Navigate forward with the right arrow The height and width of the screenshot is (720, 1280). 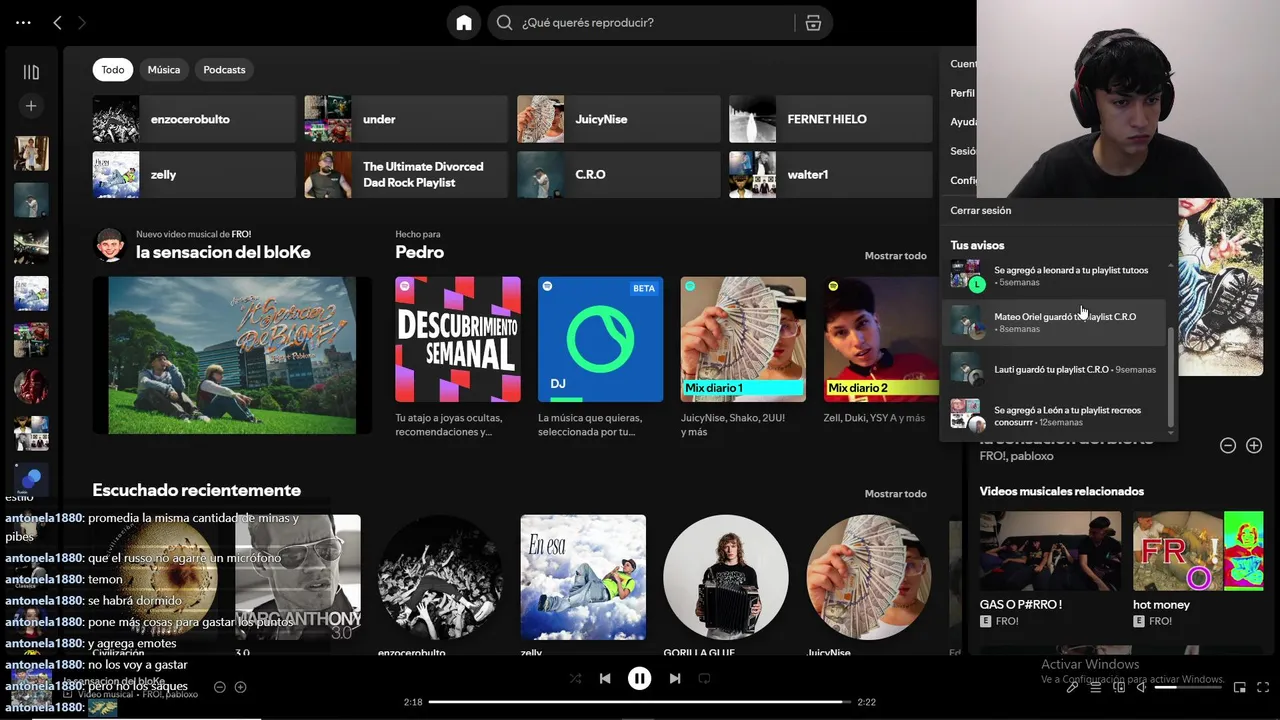(x=82, y=22)
